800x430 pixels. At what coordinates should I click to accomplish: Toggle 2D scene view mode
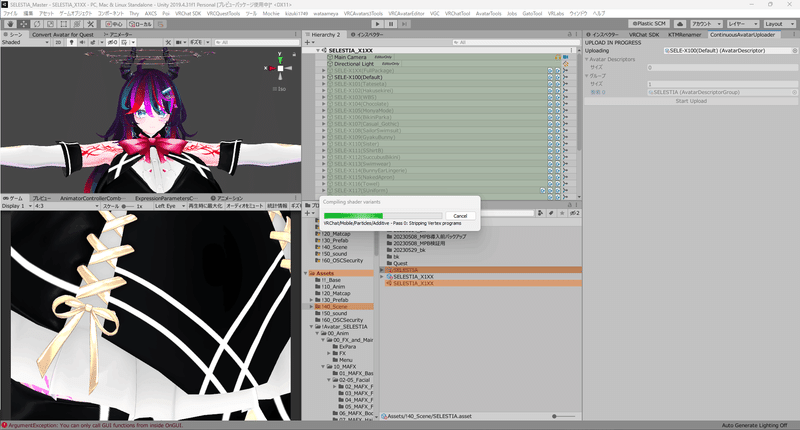pos(58,42)
